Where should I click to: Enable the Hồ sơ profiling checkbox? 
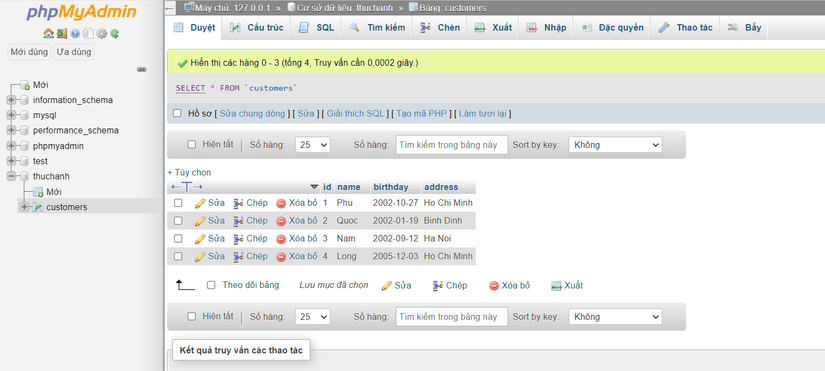[177, 113]
